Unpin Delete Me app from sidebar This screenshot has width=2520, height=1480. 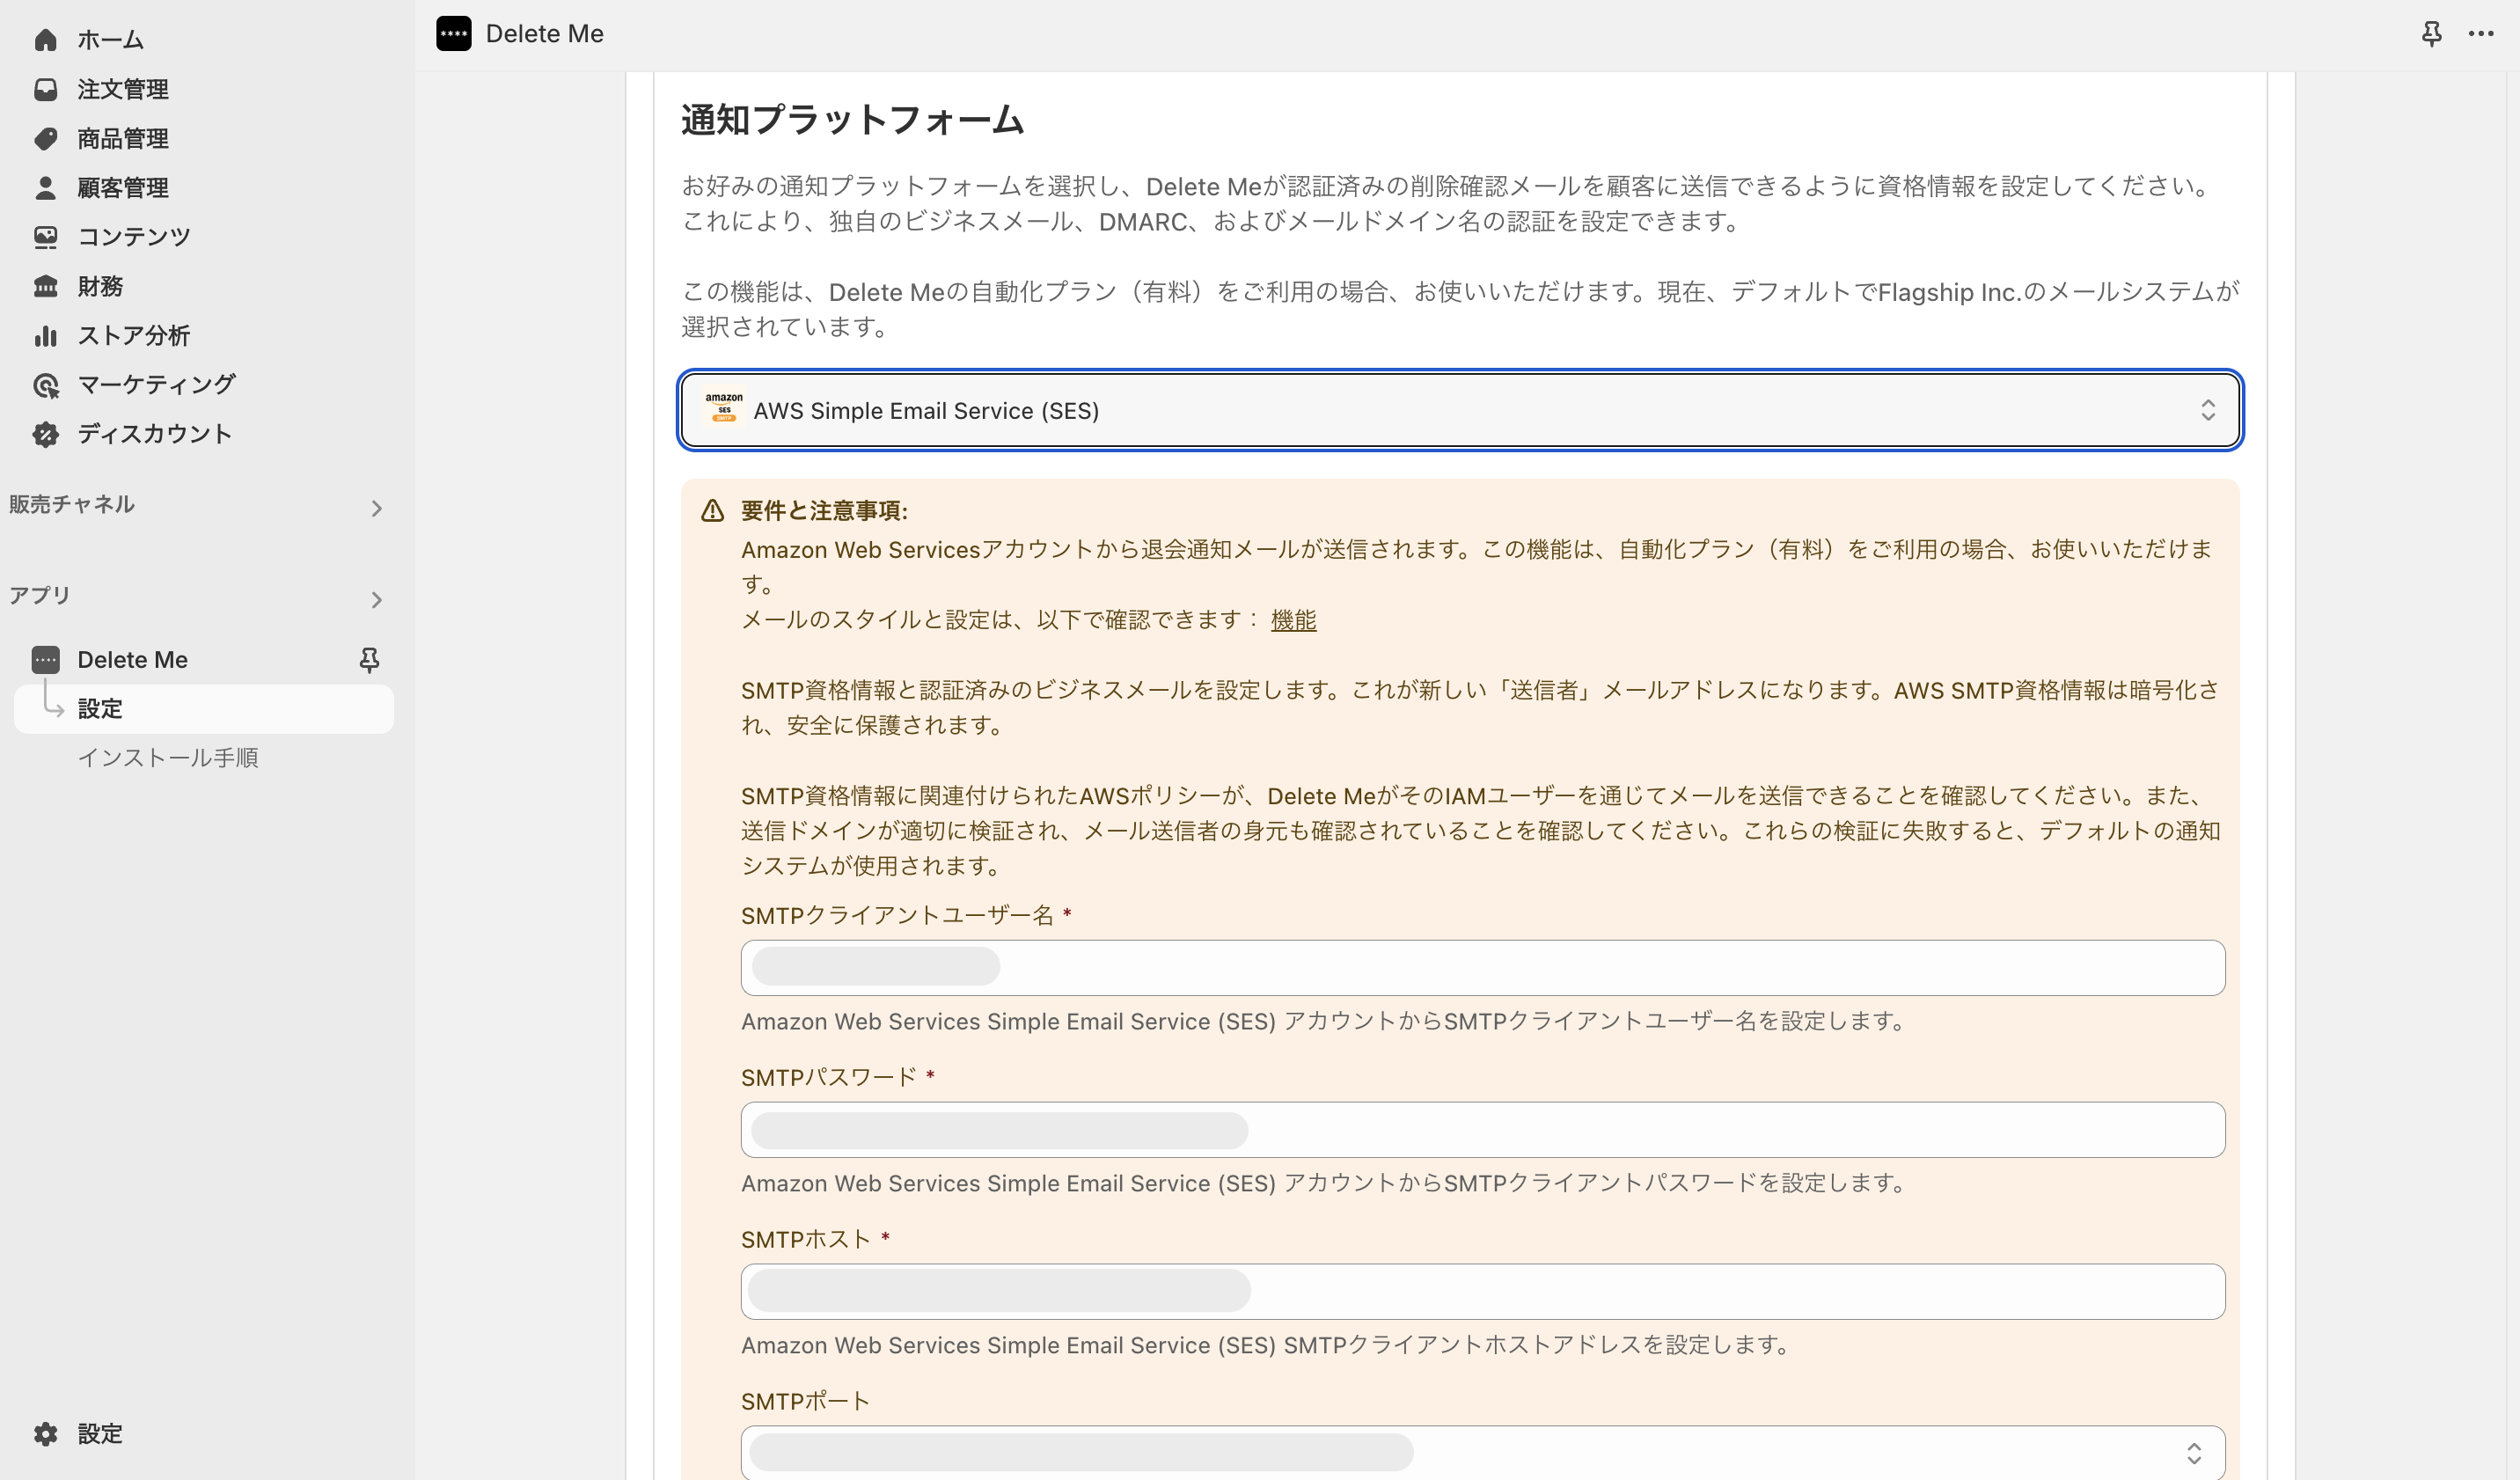click(369, 659)
